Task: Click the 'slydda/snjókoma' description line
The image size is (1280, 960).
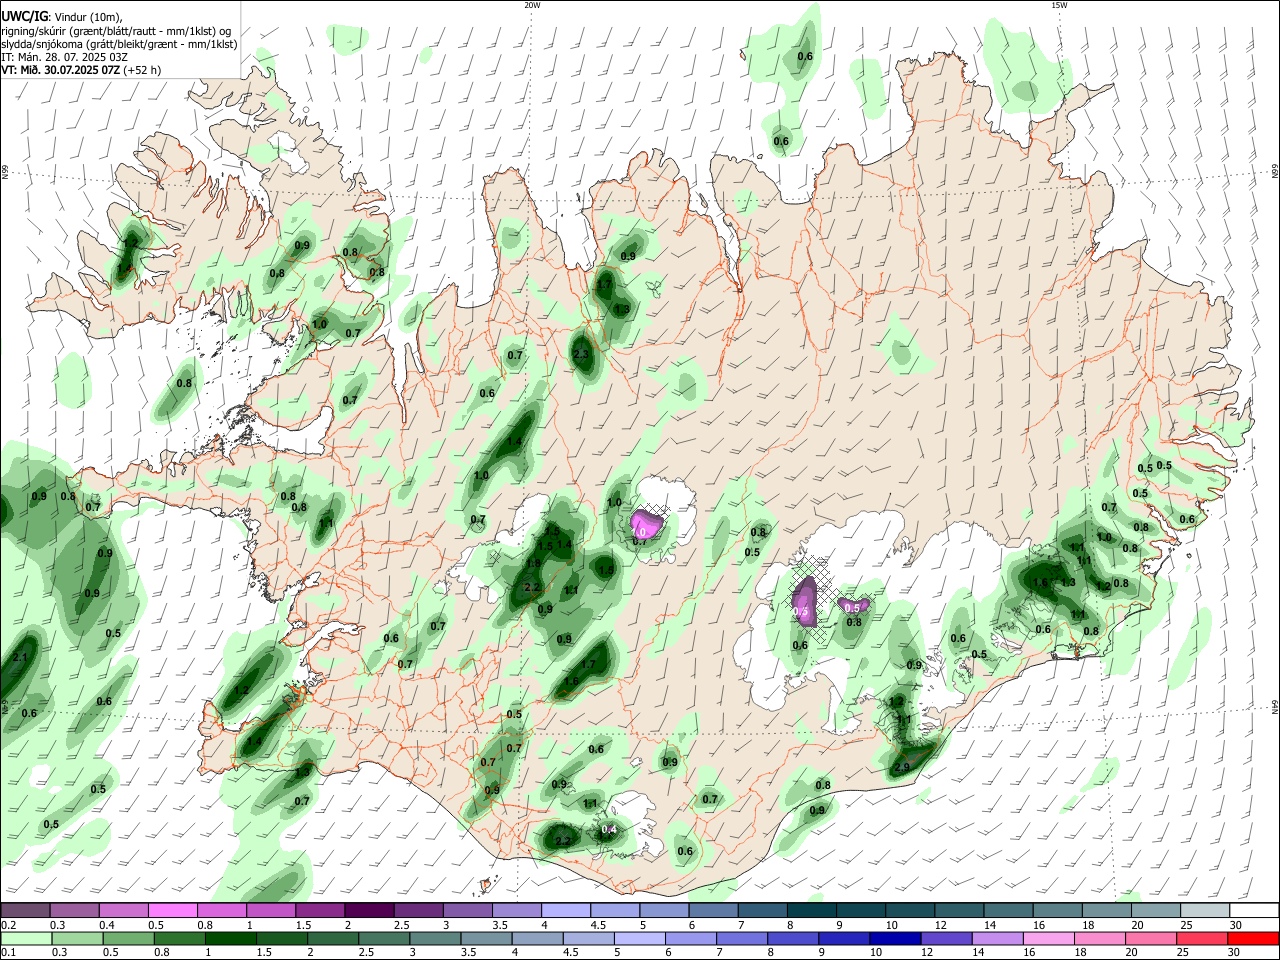Action: click(119, 44)
